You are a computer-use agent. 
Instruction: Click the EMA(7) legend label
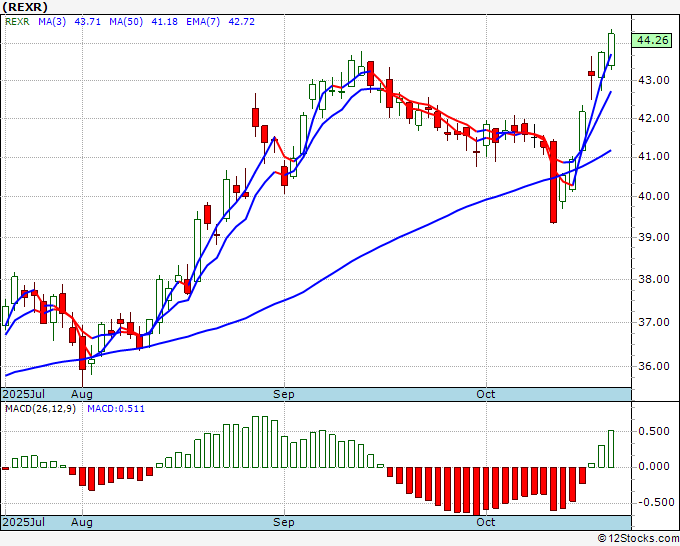pyautogui.click(x=203, y=22)
